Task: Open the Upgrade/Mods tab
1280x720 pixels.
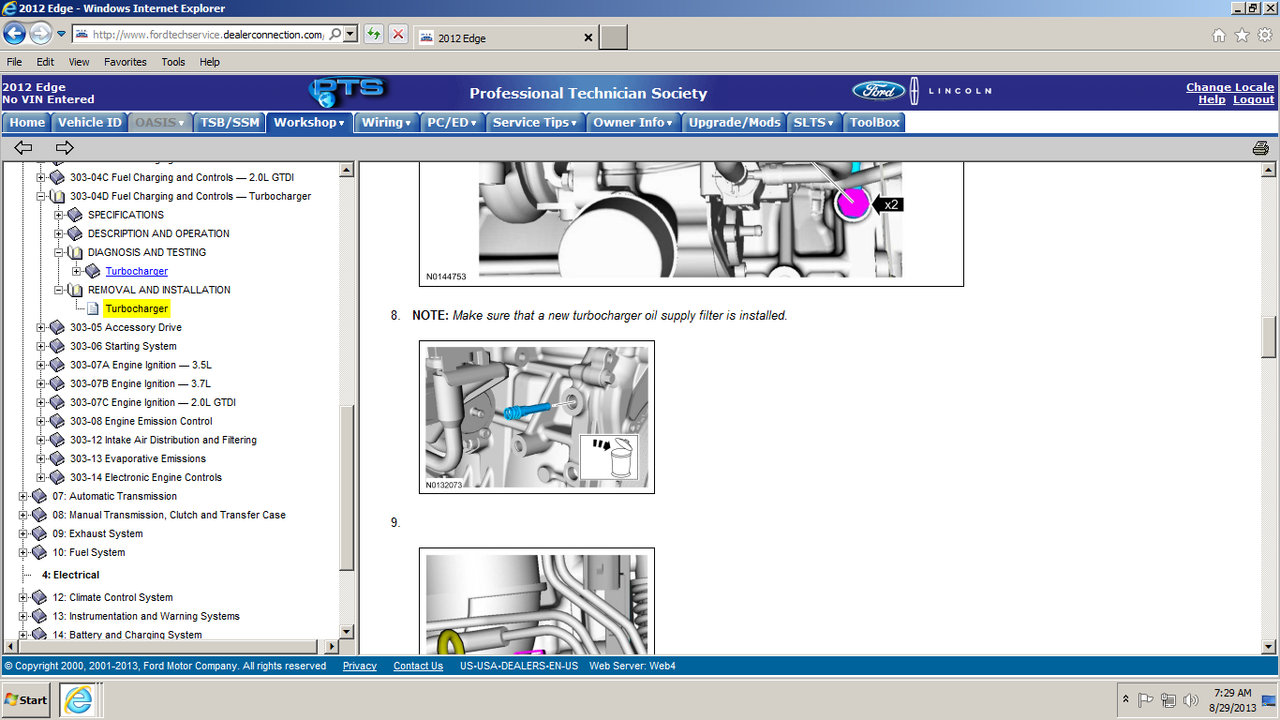Action: [x=734, y=123]
